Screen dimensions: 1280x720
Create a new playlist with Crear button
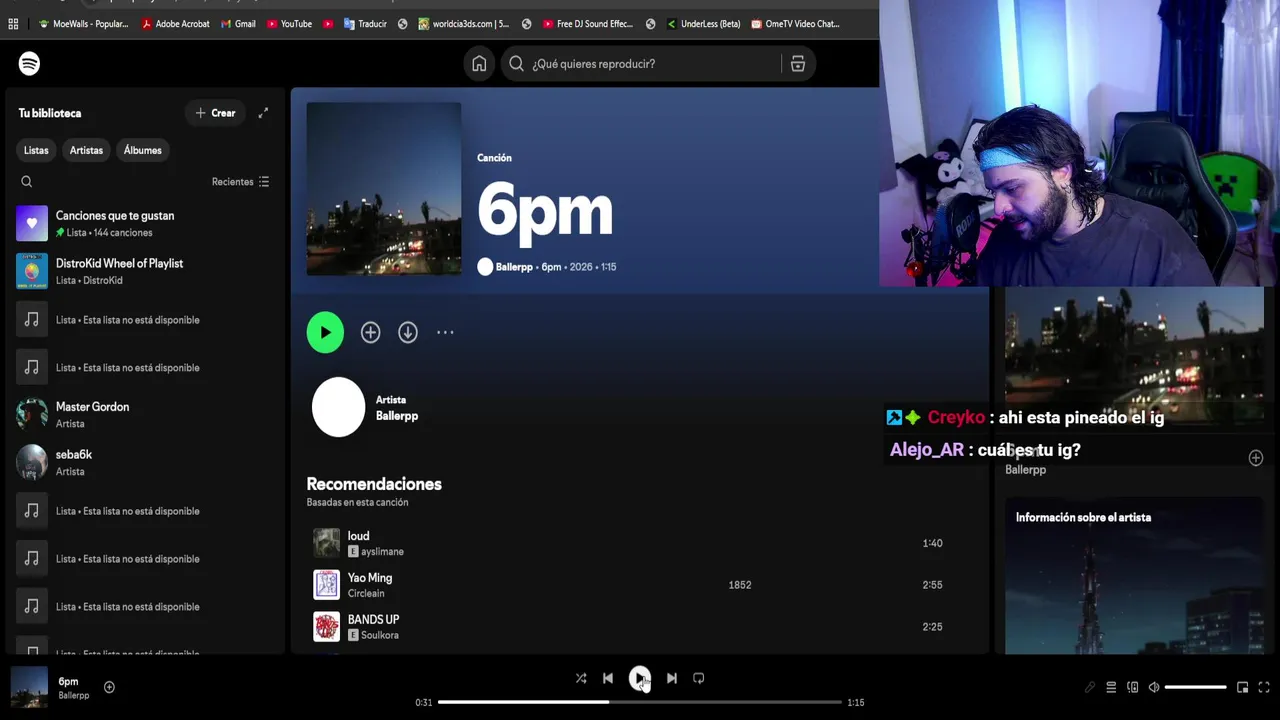click(x=215, y=113)
